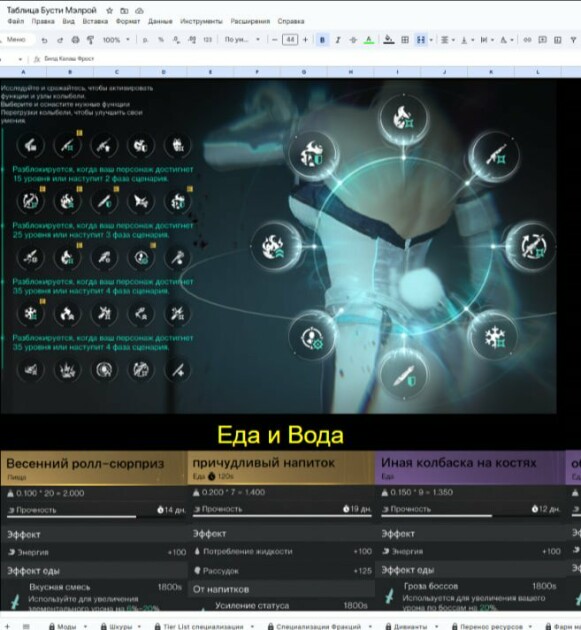Pick a text color

click(x=369, y=40)
